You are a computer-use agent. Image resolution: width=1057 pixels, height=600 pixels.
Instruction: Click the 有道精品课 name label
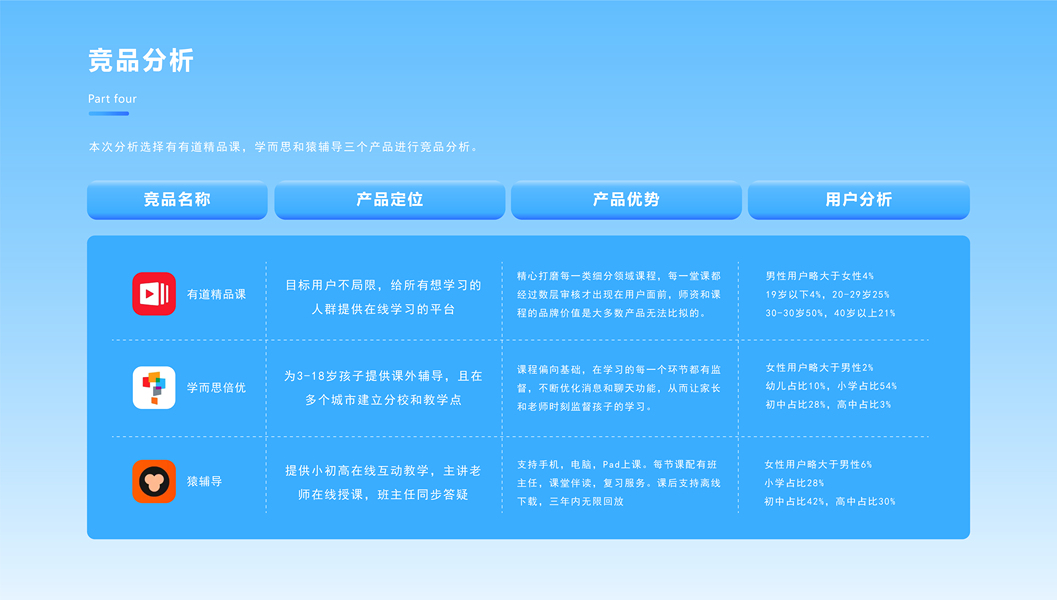(x=216, y=295)
